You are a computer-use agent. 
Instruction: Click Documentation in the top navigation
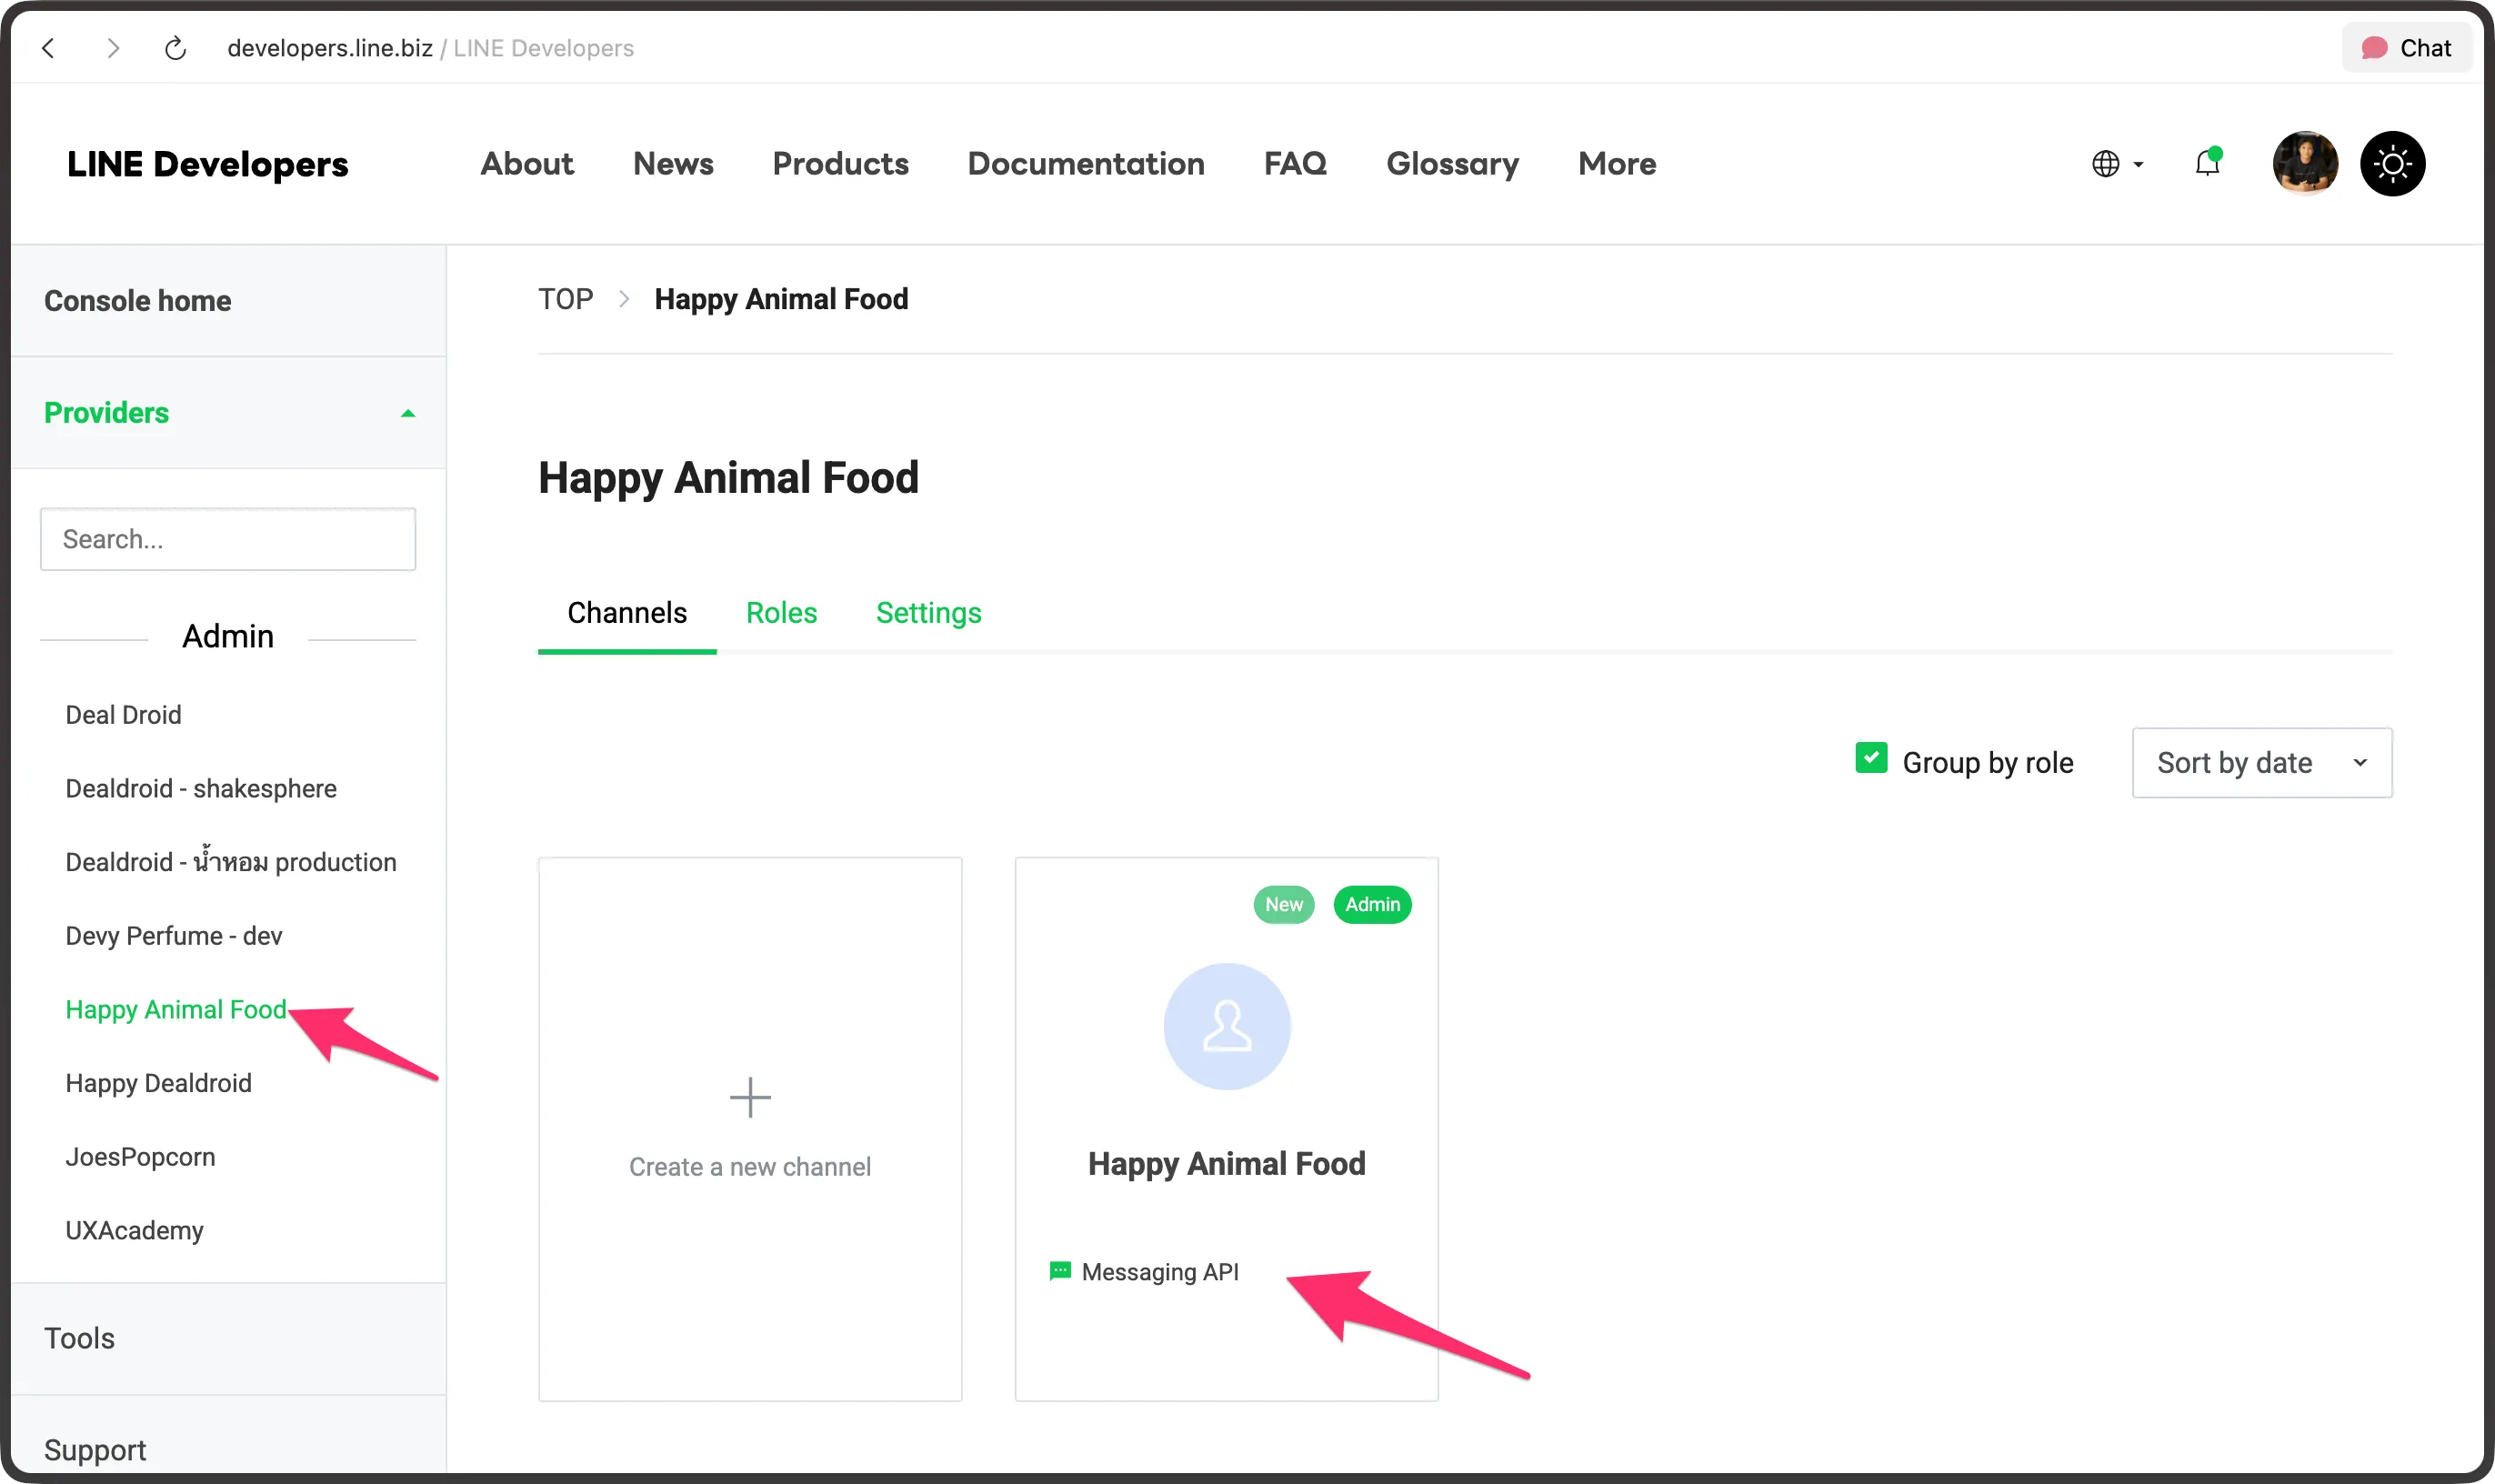point(1085,163)
